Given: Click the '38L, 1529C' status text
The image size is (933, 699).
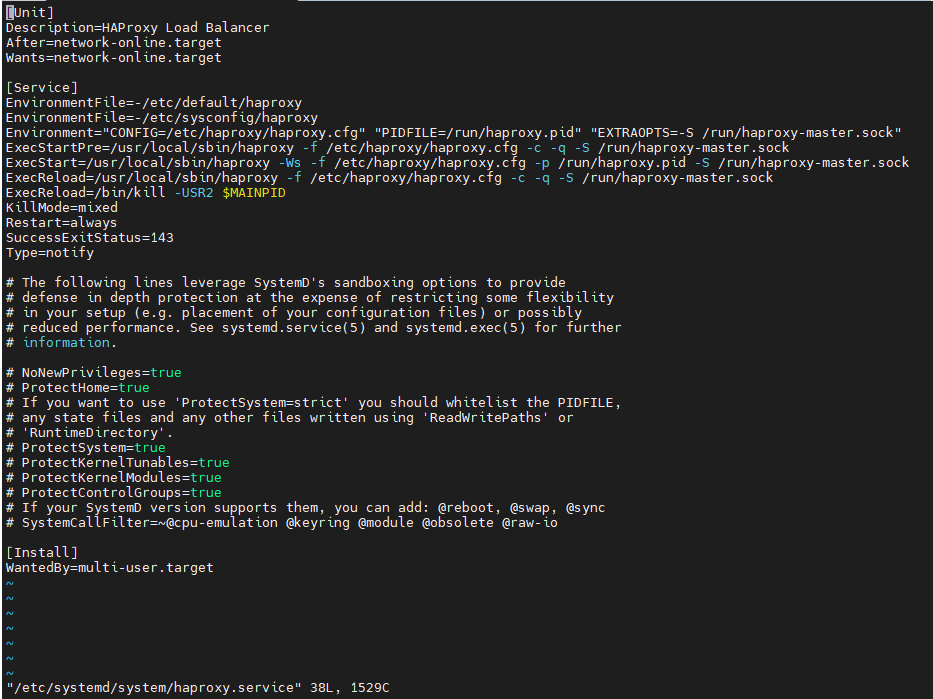Looking at the screenshot, I should coord(350,688).
